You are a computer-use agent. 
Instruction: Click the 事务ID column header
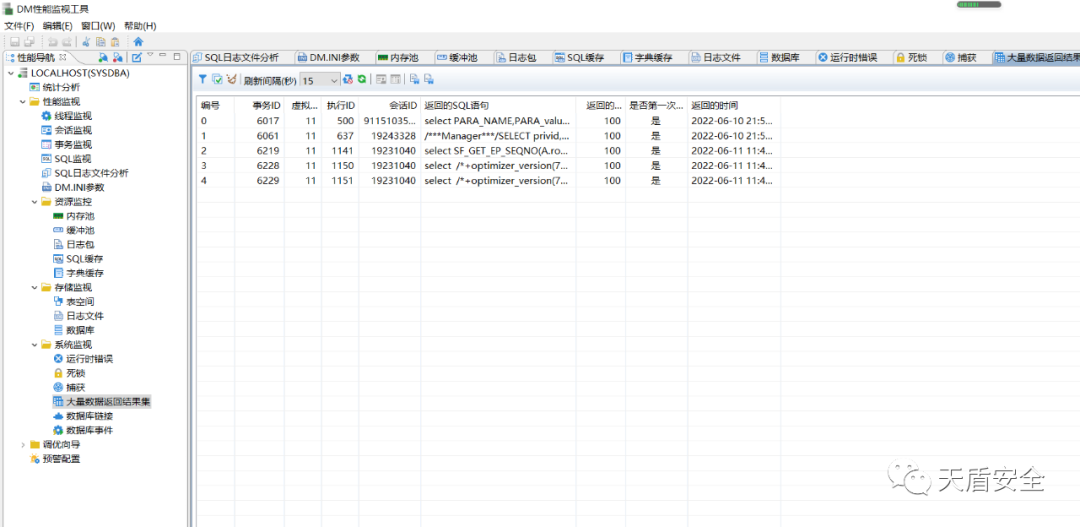(266, 105)
